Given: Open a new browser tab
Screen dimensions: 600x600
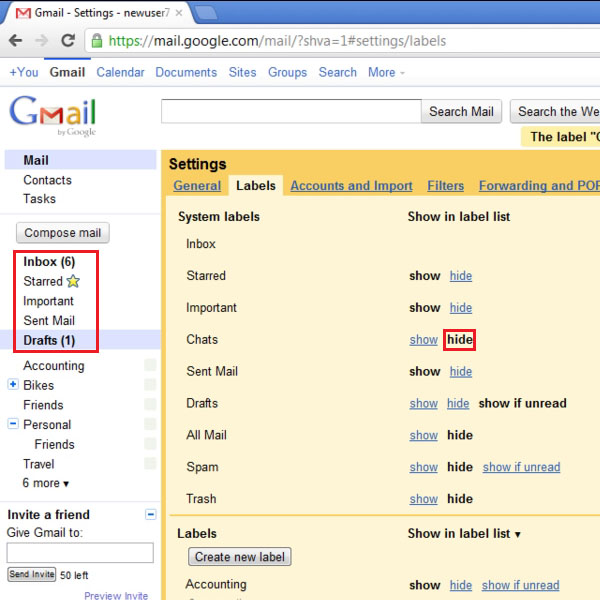Looking at the screenshot, I should 205,13.
